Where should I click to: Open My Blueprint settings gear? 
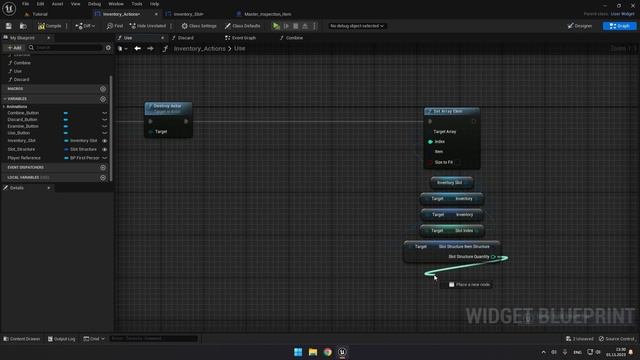pos(108,48)
